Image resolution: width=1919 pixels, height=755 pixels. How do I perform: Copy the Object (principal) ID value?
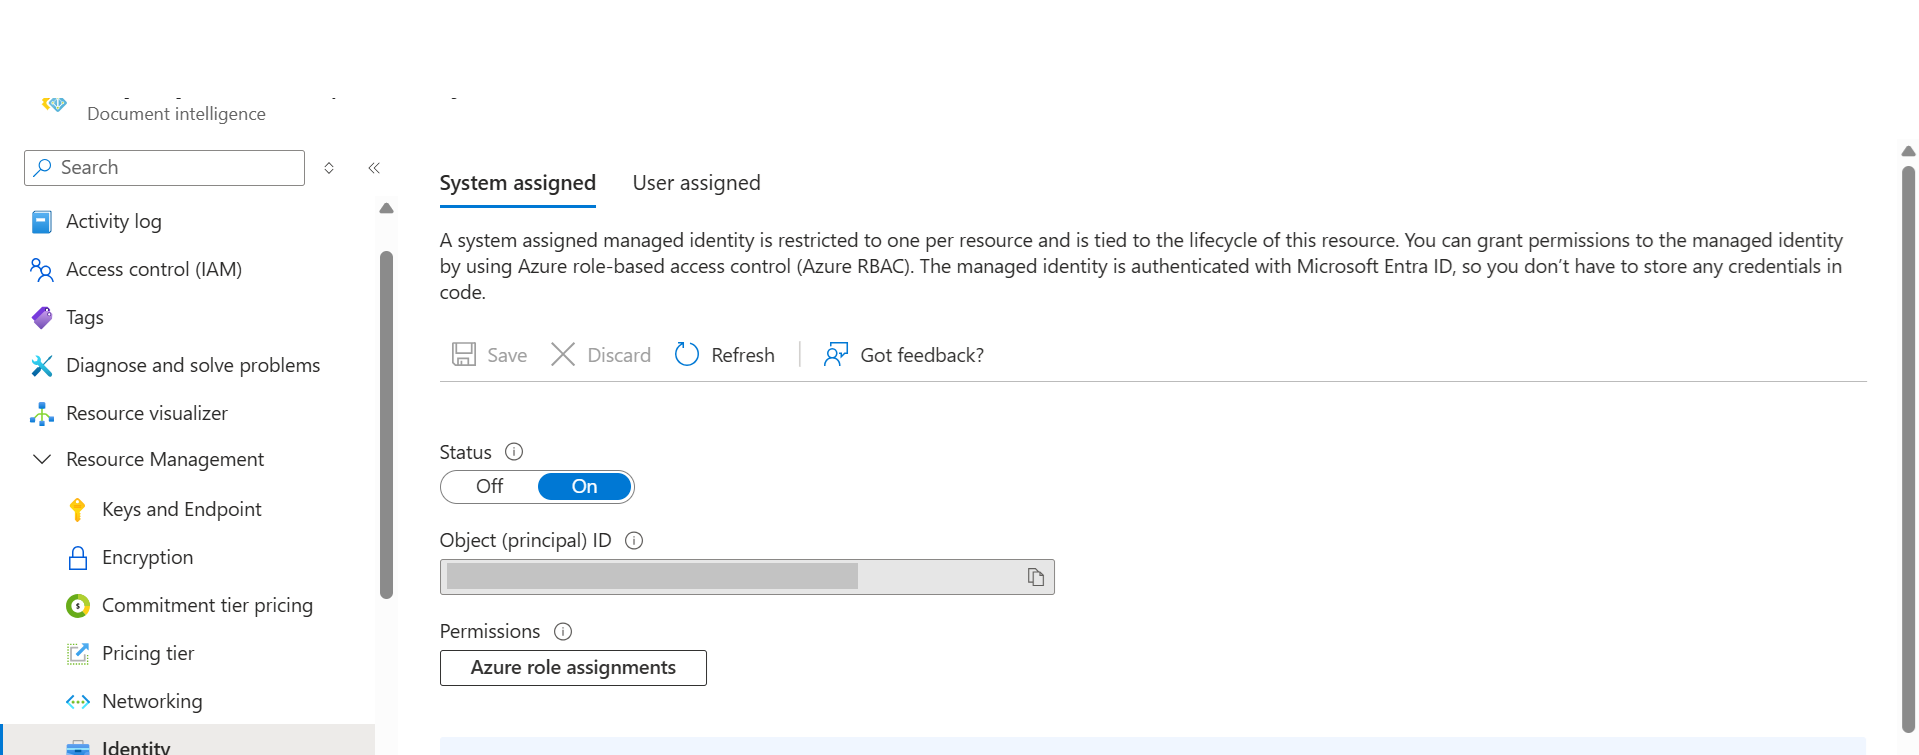[x=1036, y=577]
